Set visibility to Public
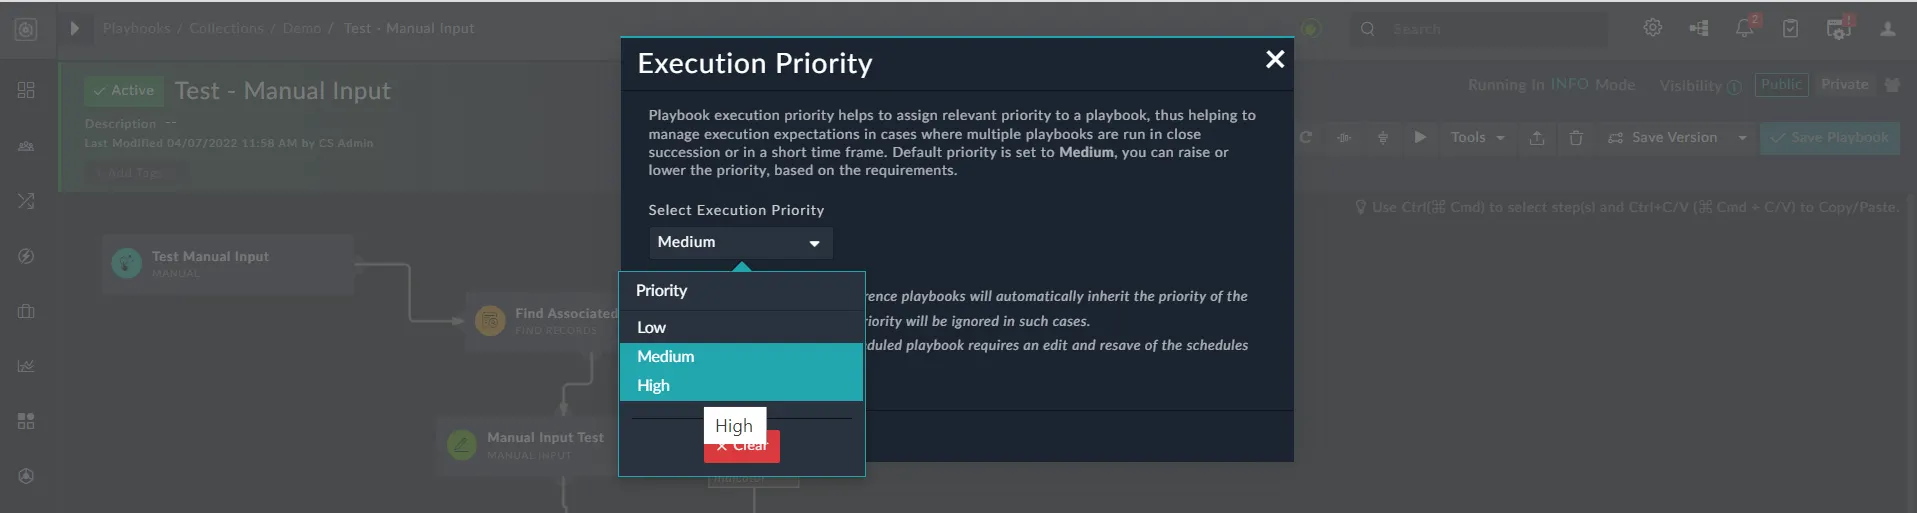The width and height of the screenshot is (1917, 513). click(1781, 85)
